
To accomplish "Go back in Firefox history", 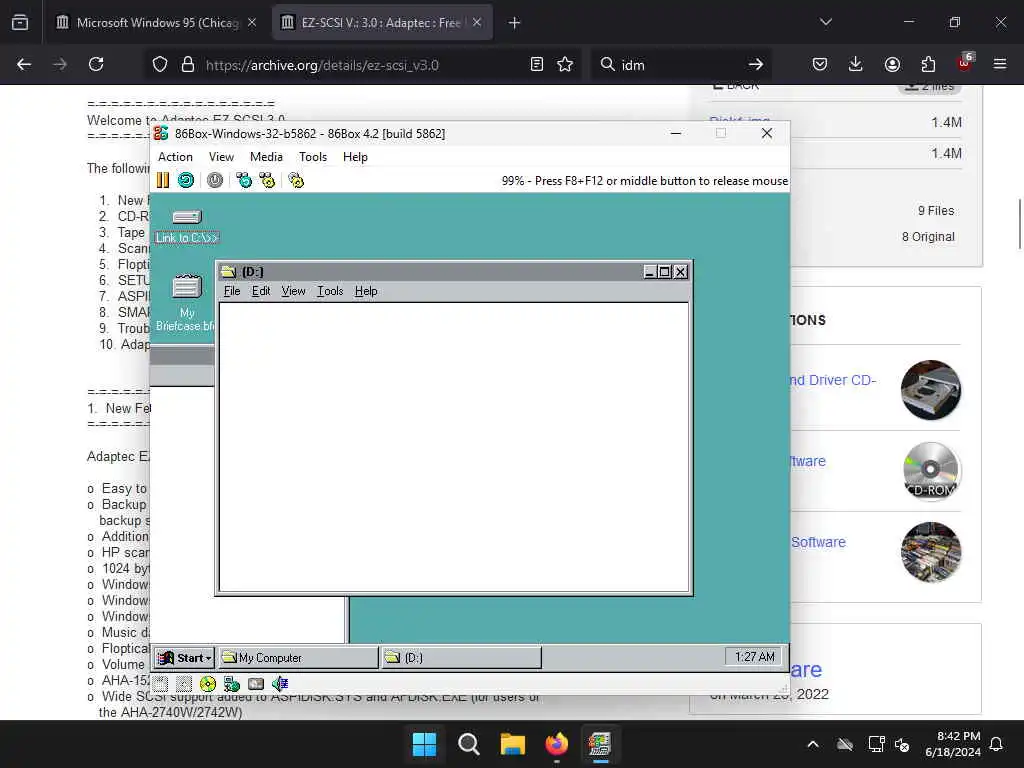I will pos(24,64).
